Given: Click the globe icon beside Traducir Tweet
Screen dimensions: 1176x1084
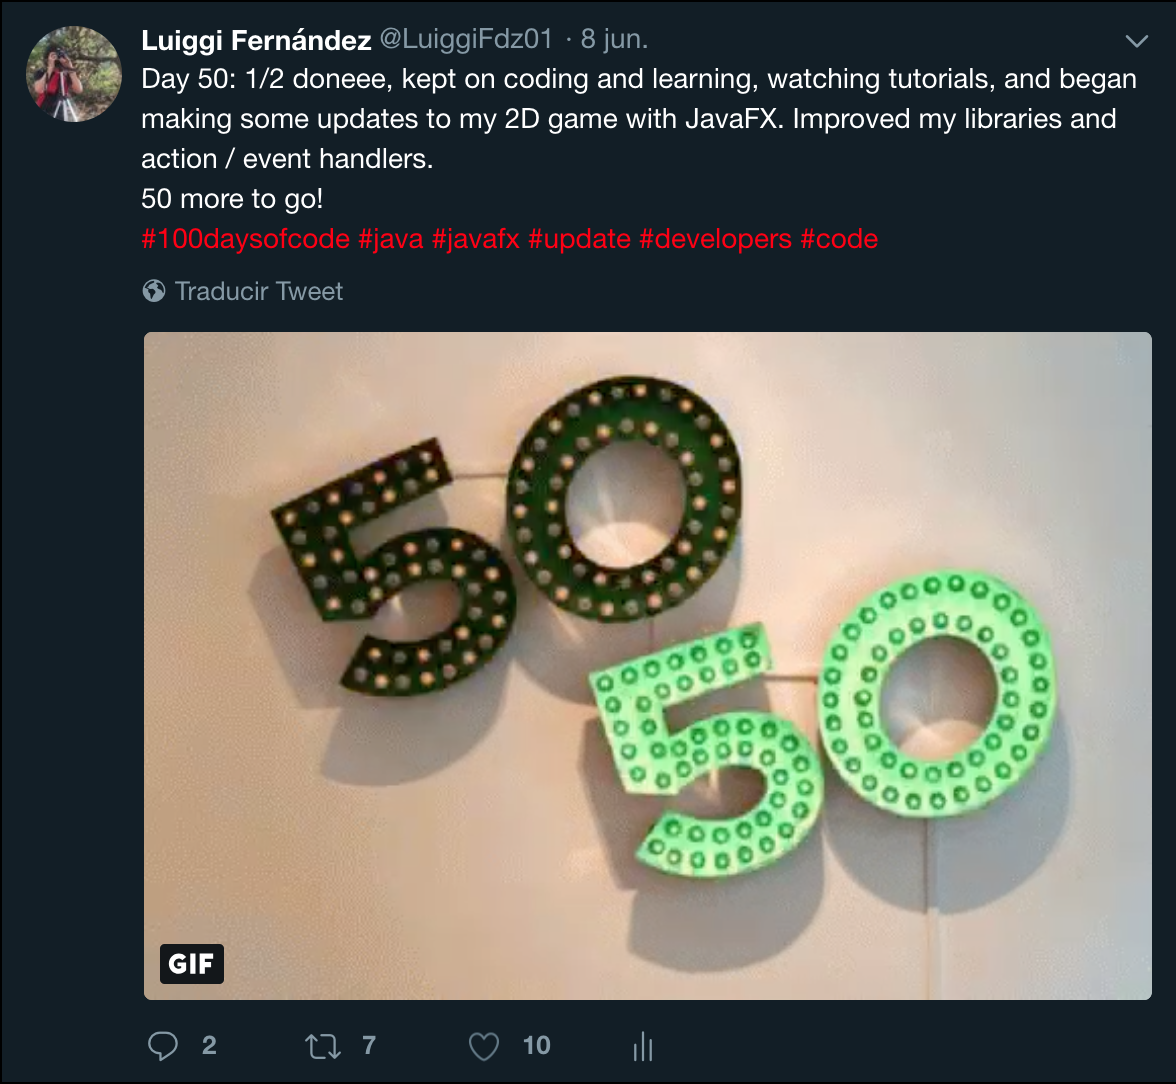Looking at the screenshot, I should pyautogui.click(x=154, y=290).
